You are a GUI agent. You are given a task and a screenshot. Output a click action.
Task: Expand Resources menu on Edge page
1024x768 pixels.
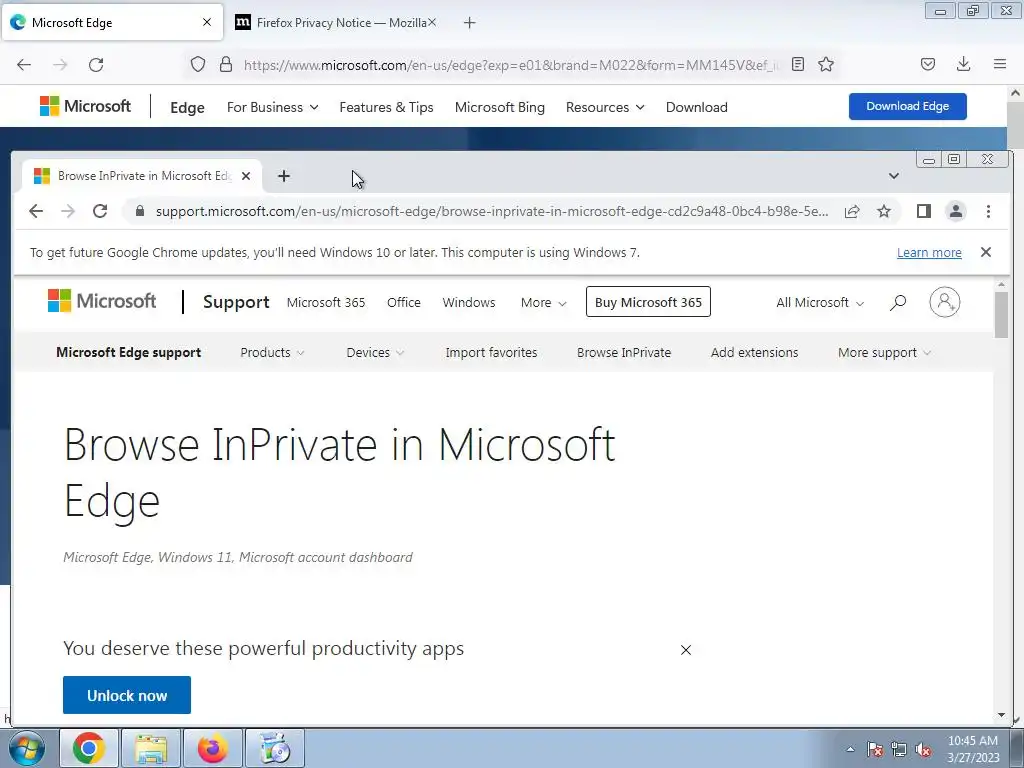point(605,107)
